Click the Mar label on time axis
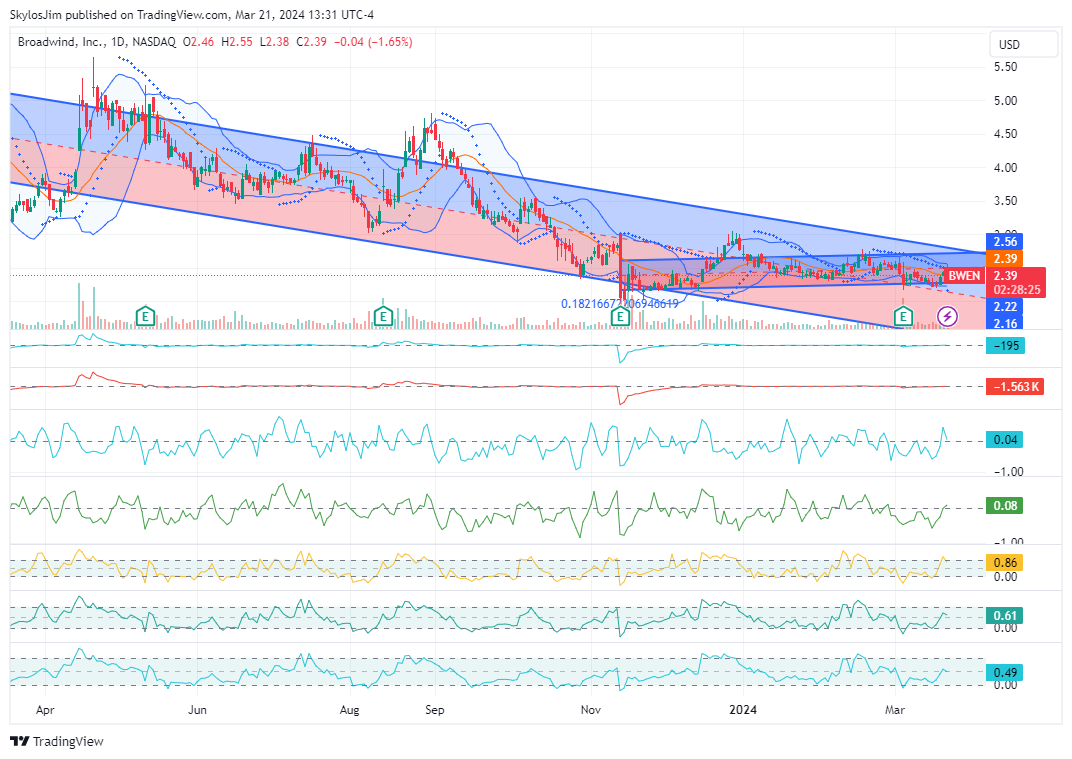Image resolution: width=1072 pixels, height=759 pixels. [x=895, y=710]
